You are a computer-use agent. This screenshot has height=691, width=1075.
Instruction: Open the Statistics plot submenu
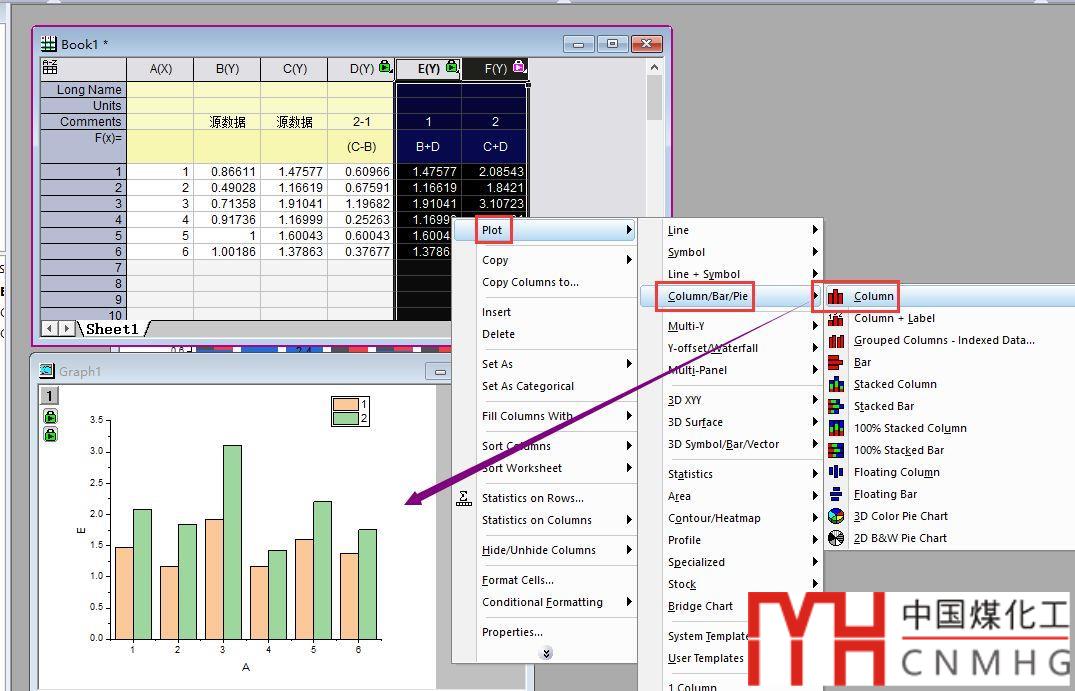click(731, 474)
